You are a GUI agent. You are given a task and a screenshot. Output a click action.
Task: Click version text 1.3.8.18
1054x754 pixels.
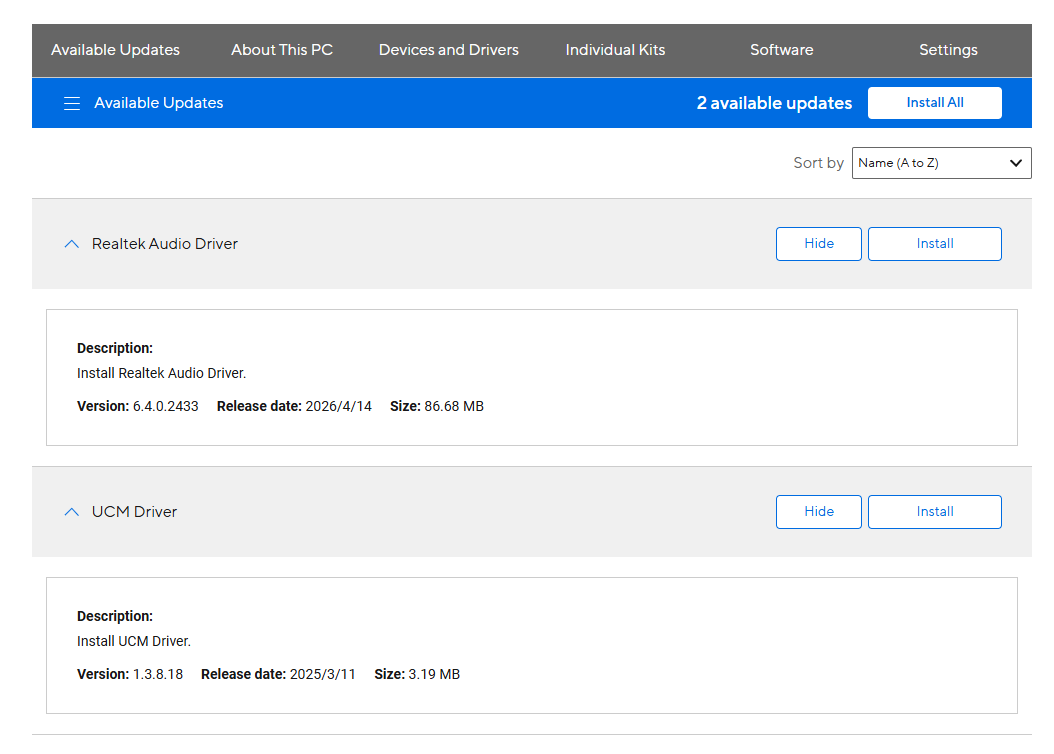coord(158,675)
